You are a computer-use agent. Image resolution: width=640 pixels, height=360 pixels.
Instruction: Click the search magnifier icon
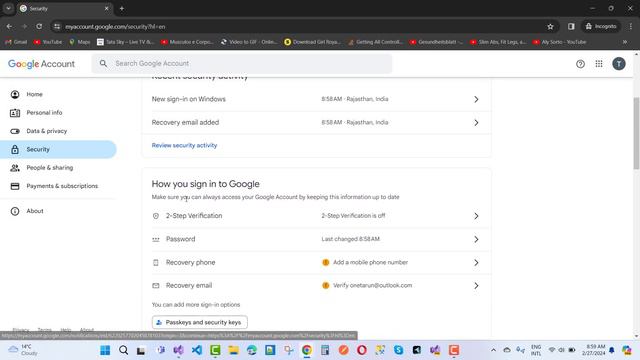(103, 64)
